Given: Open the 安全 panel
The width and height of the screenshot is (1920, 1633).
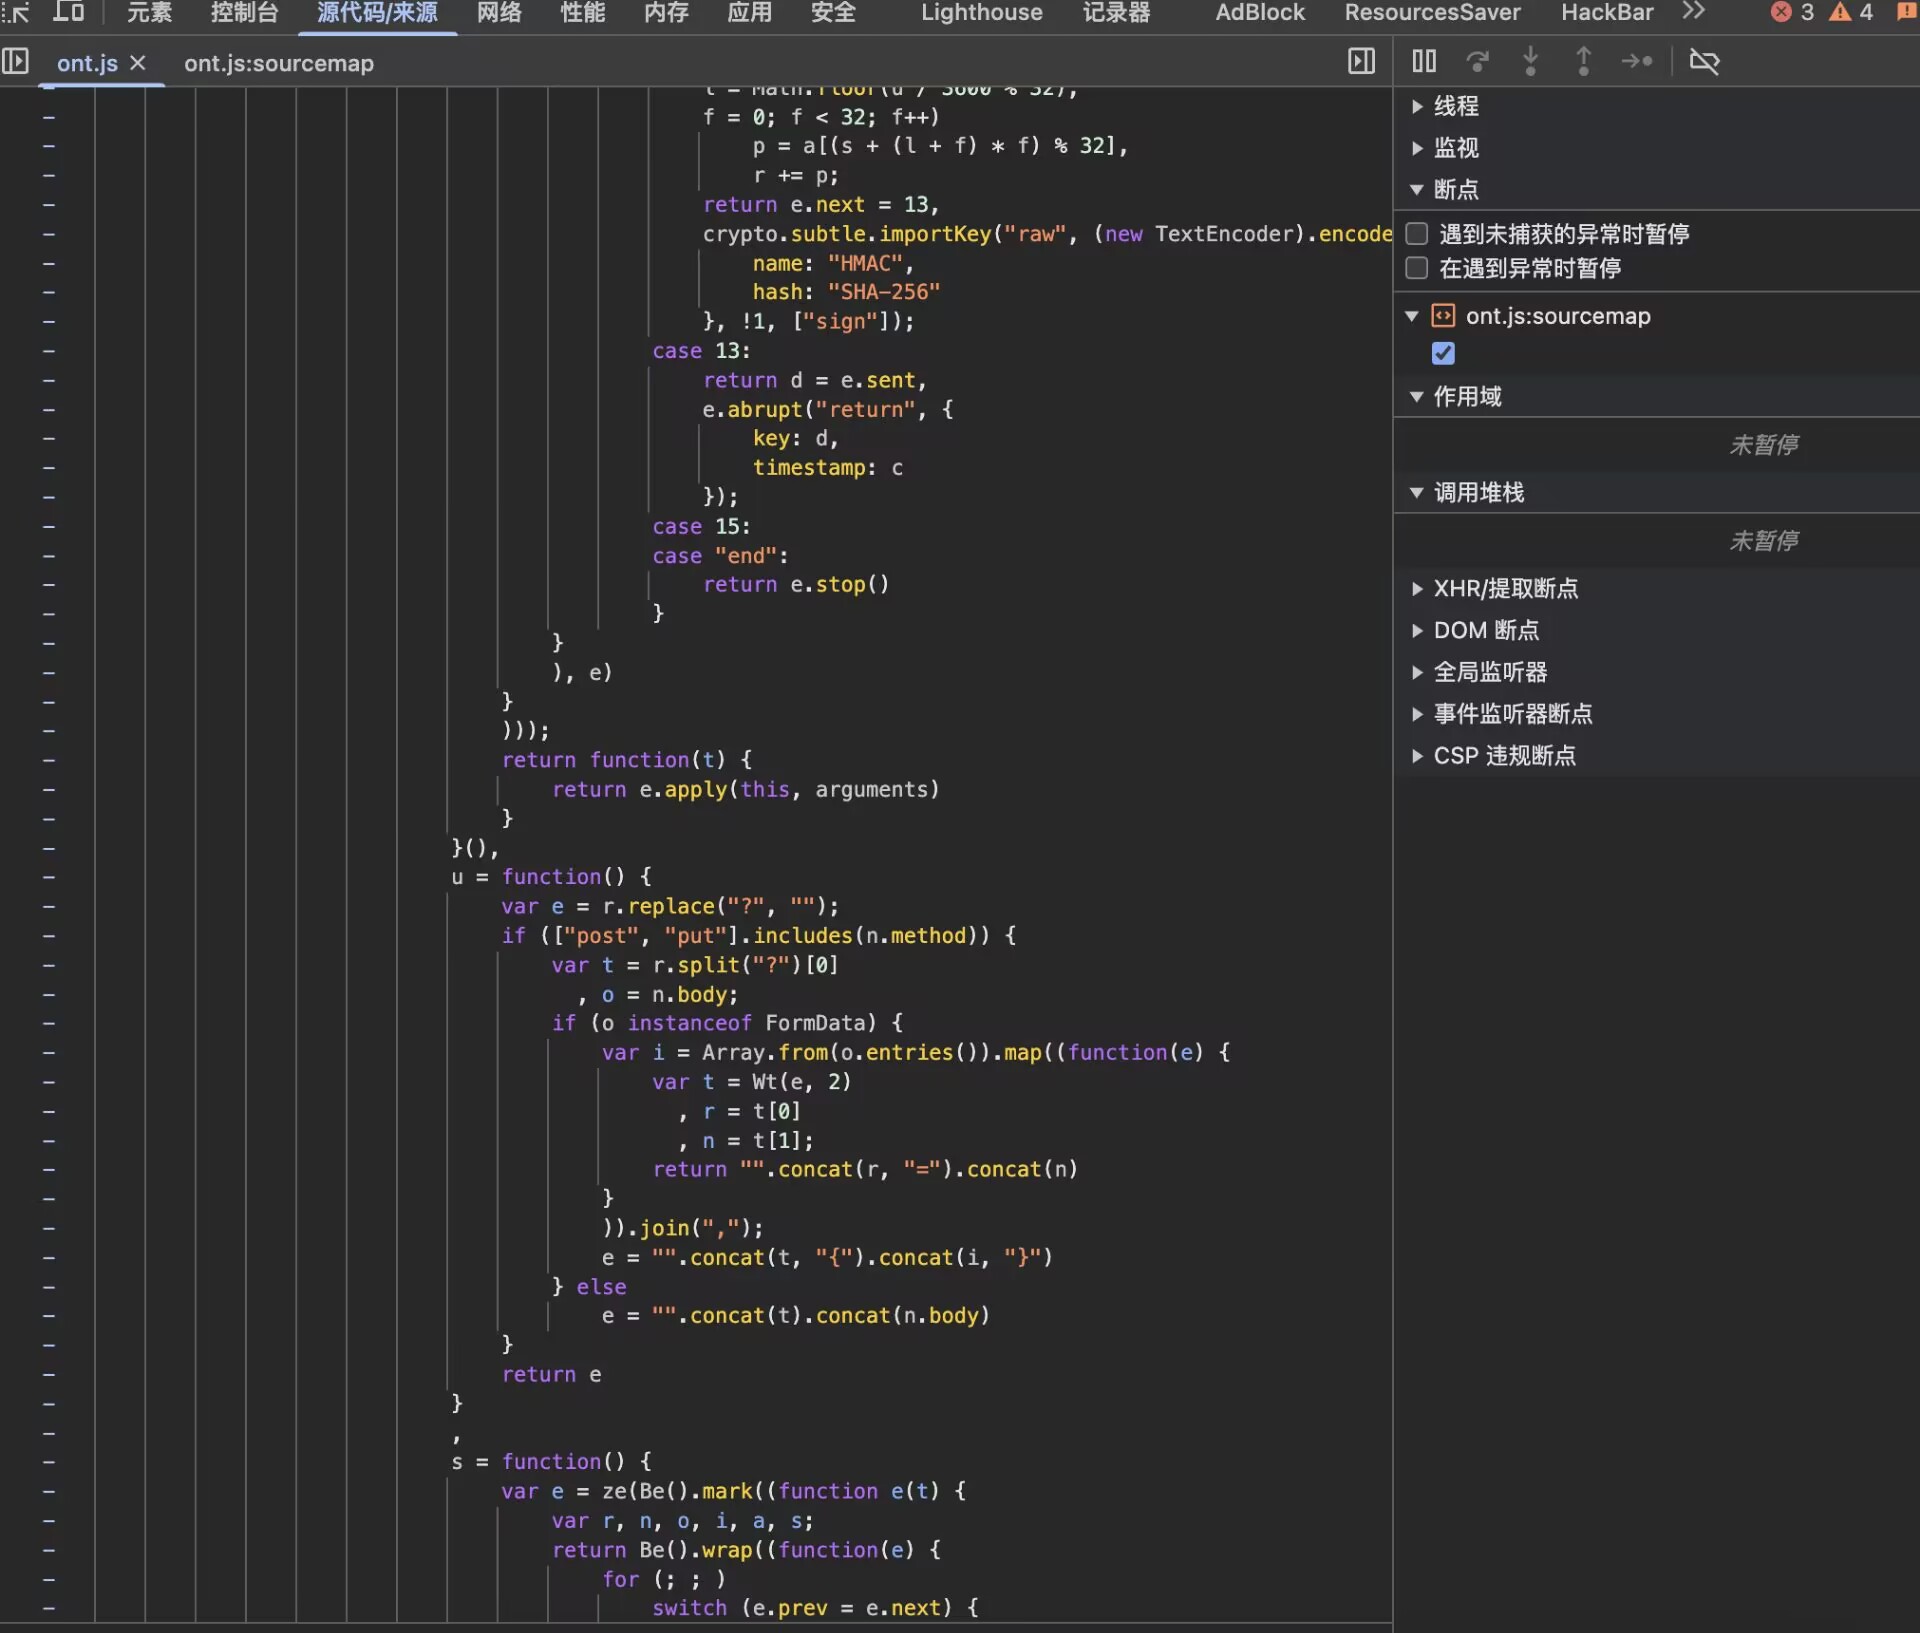Looking at the screenshot, I should 833,12.
